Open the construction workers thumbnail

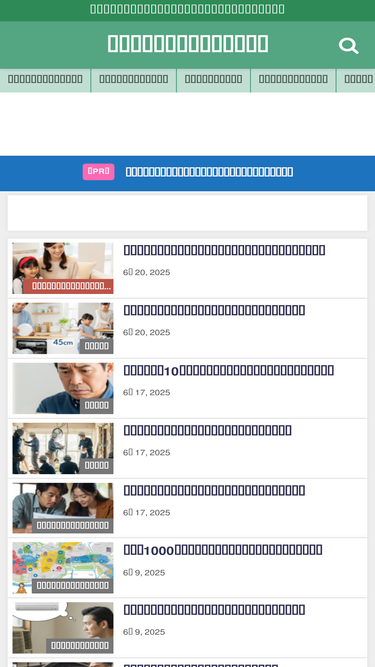(x=63, y=448)
